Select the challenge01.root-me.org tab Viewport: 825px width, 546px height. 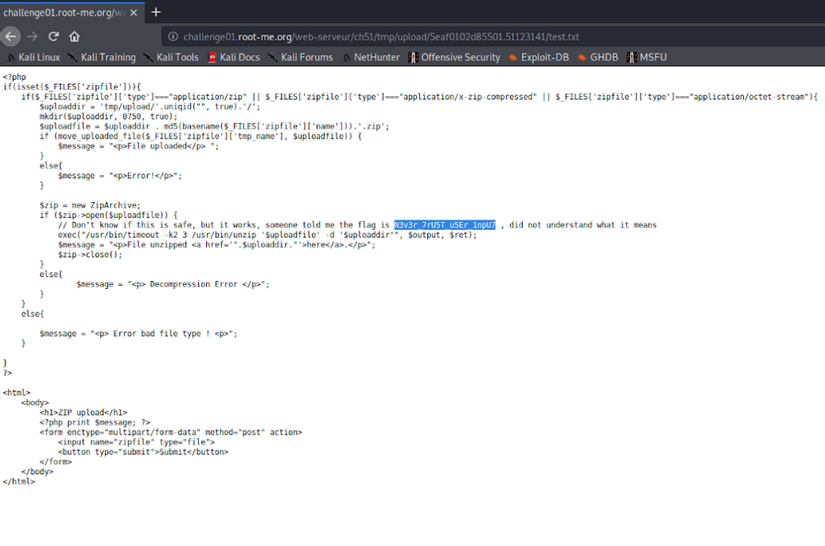(65, 13)
